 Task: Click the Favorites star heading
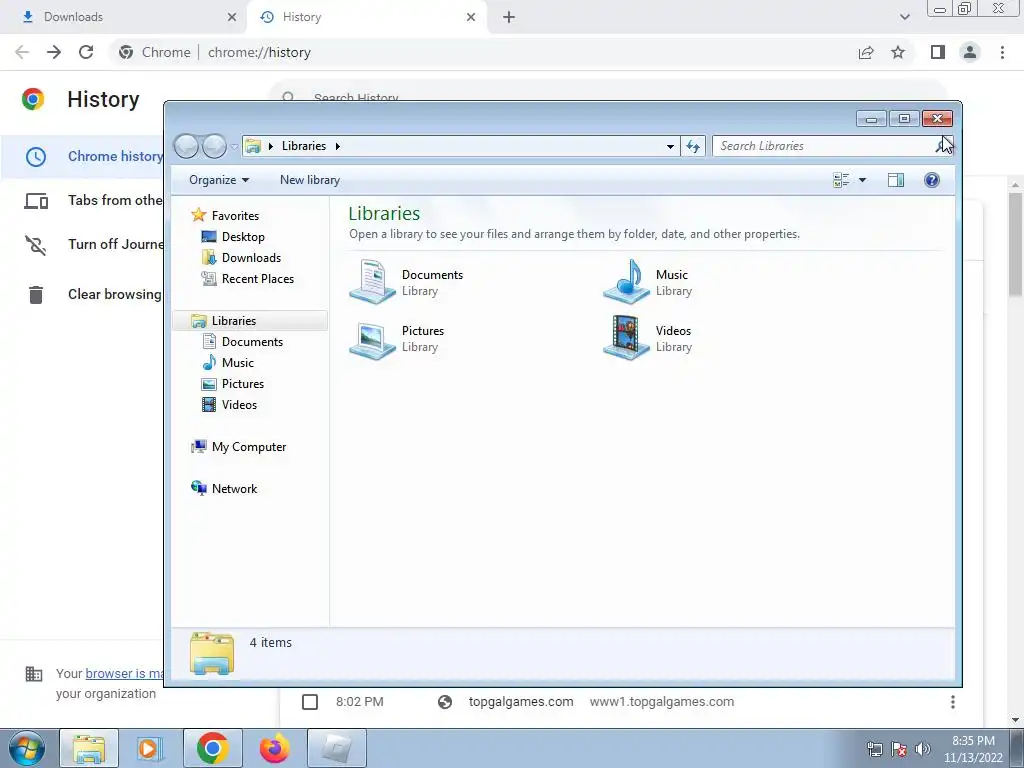click(225, 216)
